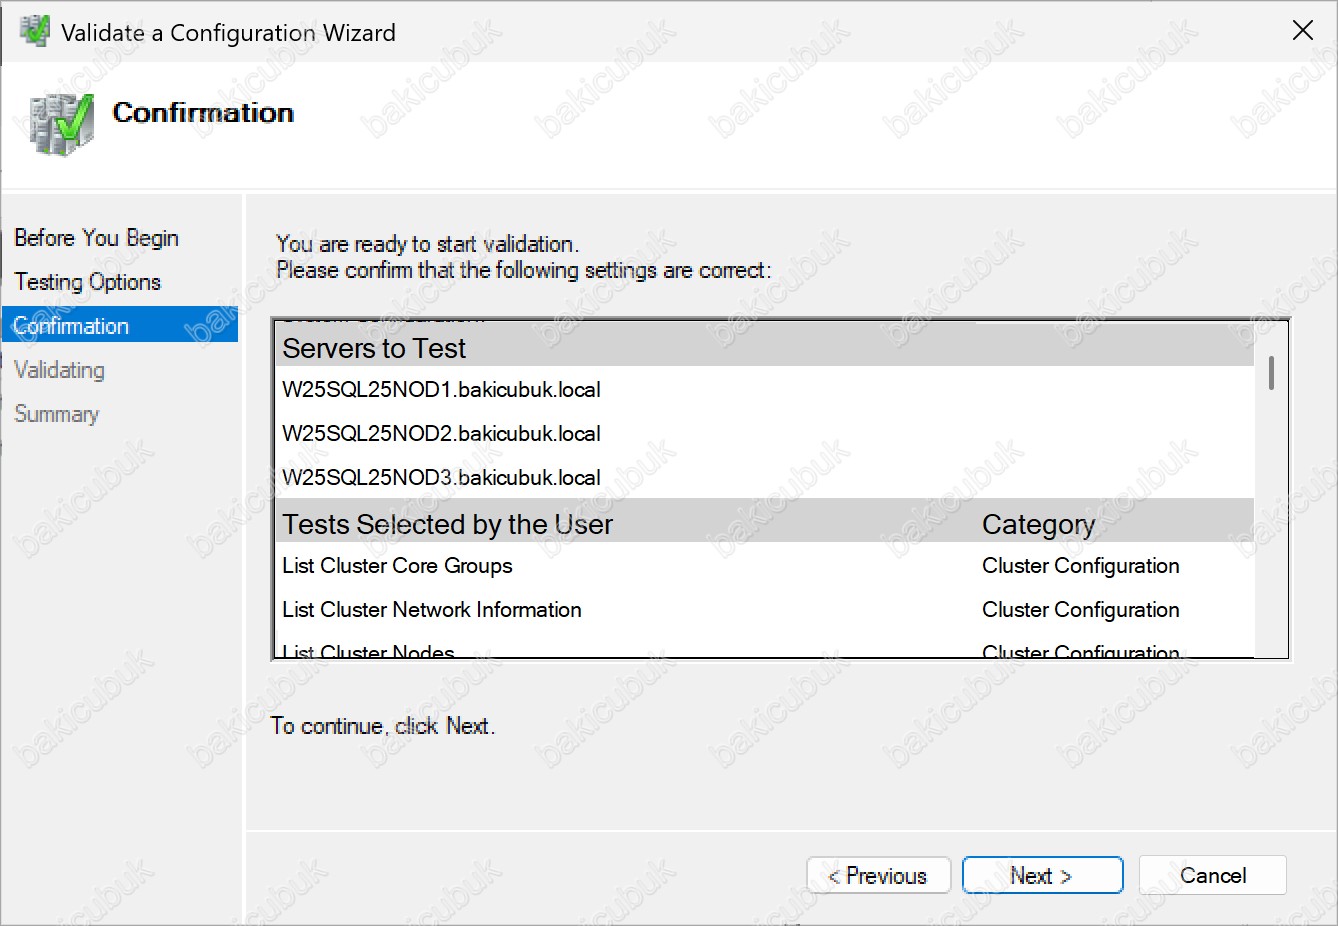The height and width of the screenshot is (926, 1338).
Task: Click the Servers to Test header
Action: click(x=374, y=348)
